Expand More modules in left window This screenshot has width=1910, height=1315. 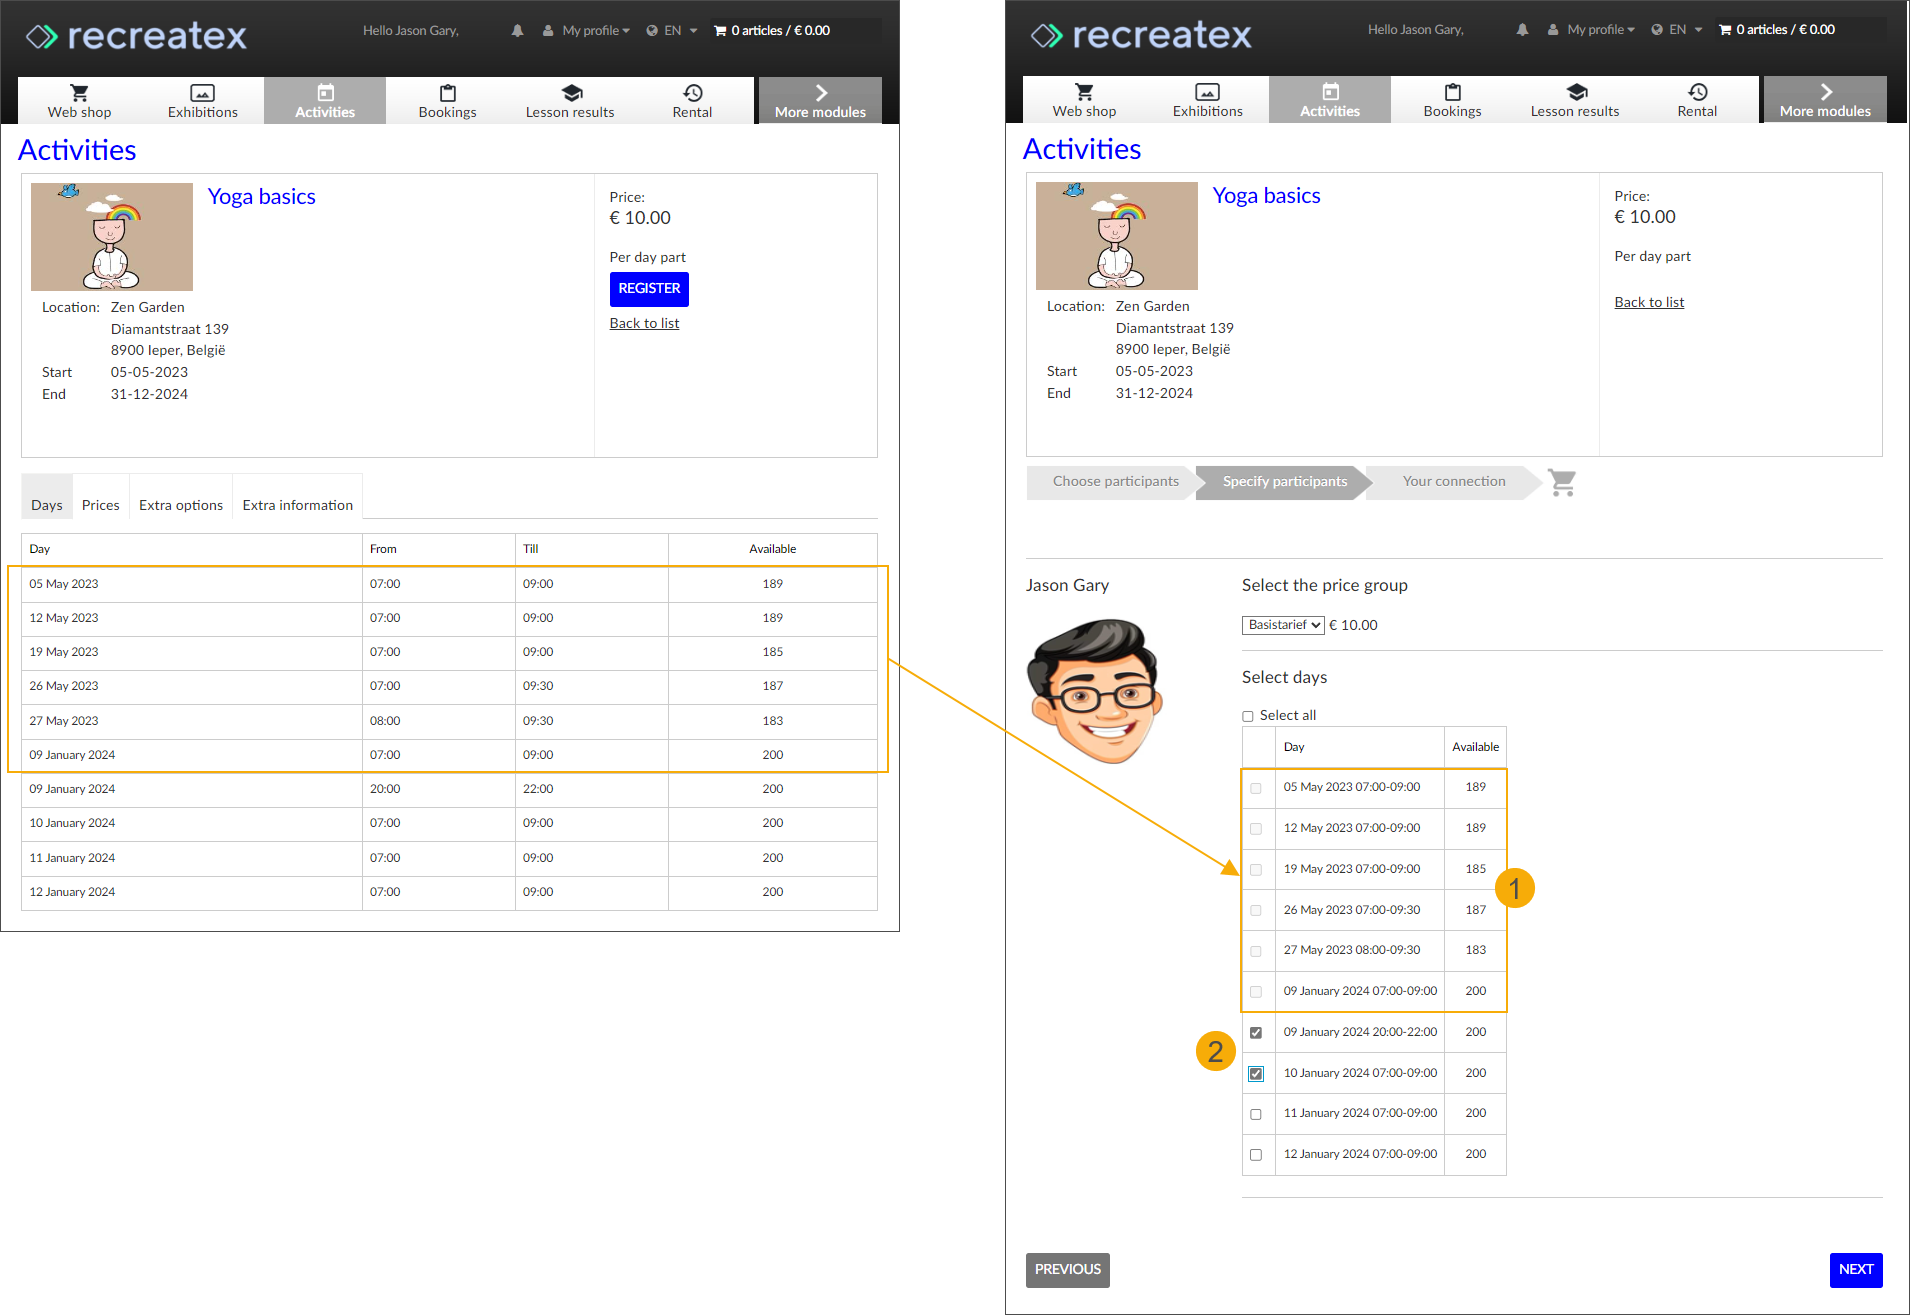click(x=820, y=101)
